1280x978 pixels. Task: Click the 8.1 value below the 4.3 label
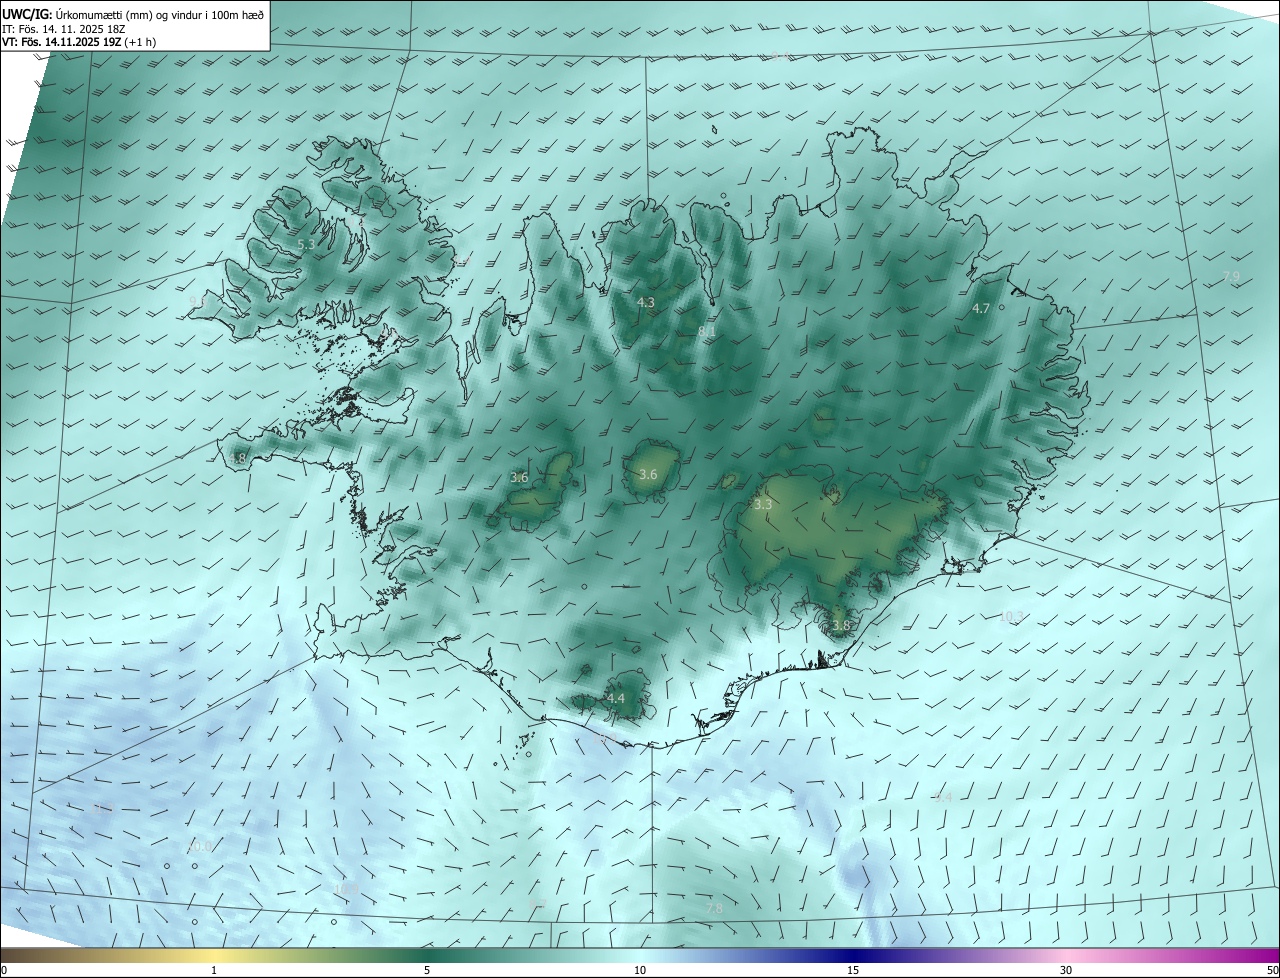click(707, 331)
